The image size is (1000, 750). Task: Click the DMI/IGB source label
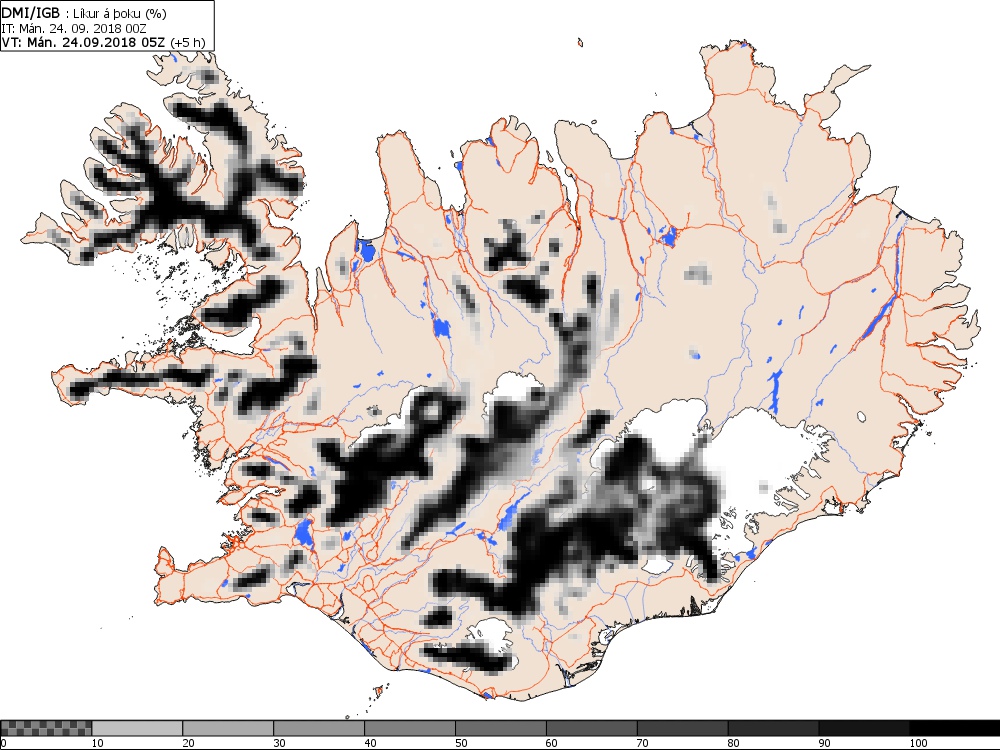click(x=31, y=12)
